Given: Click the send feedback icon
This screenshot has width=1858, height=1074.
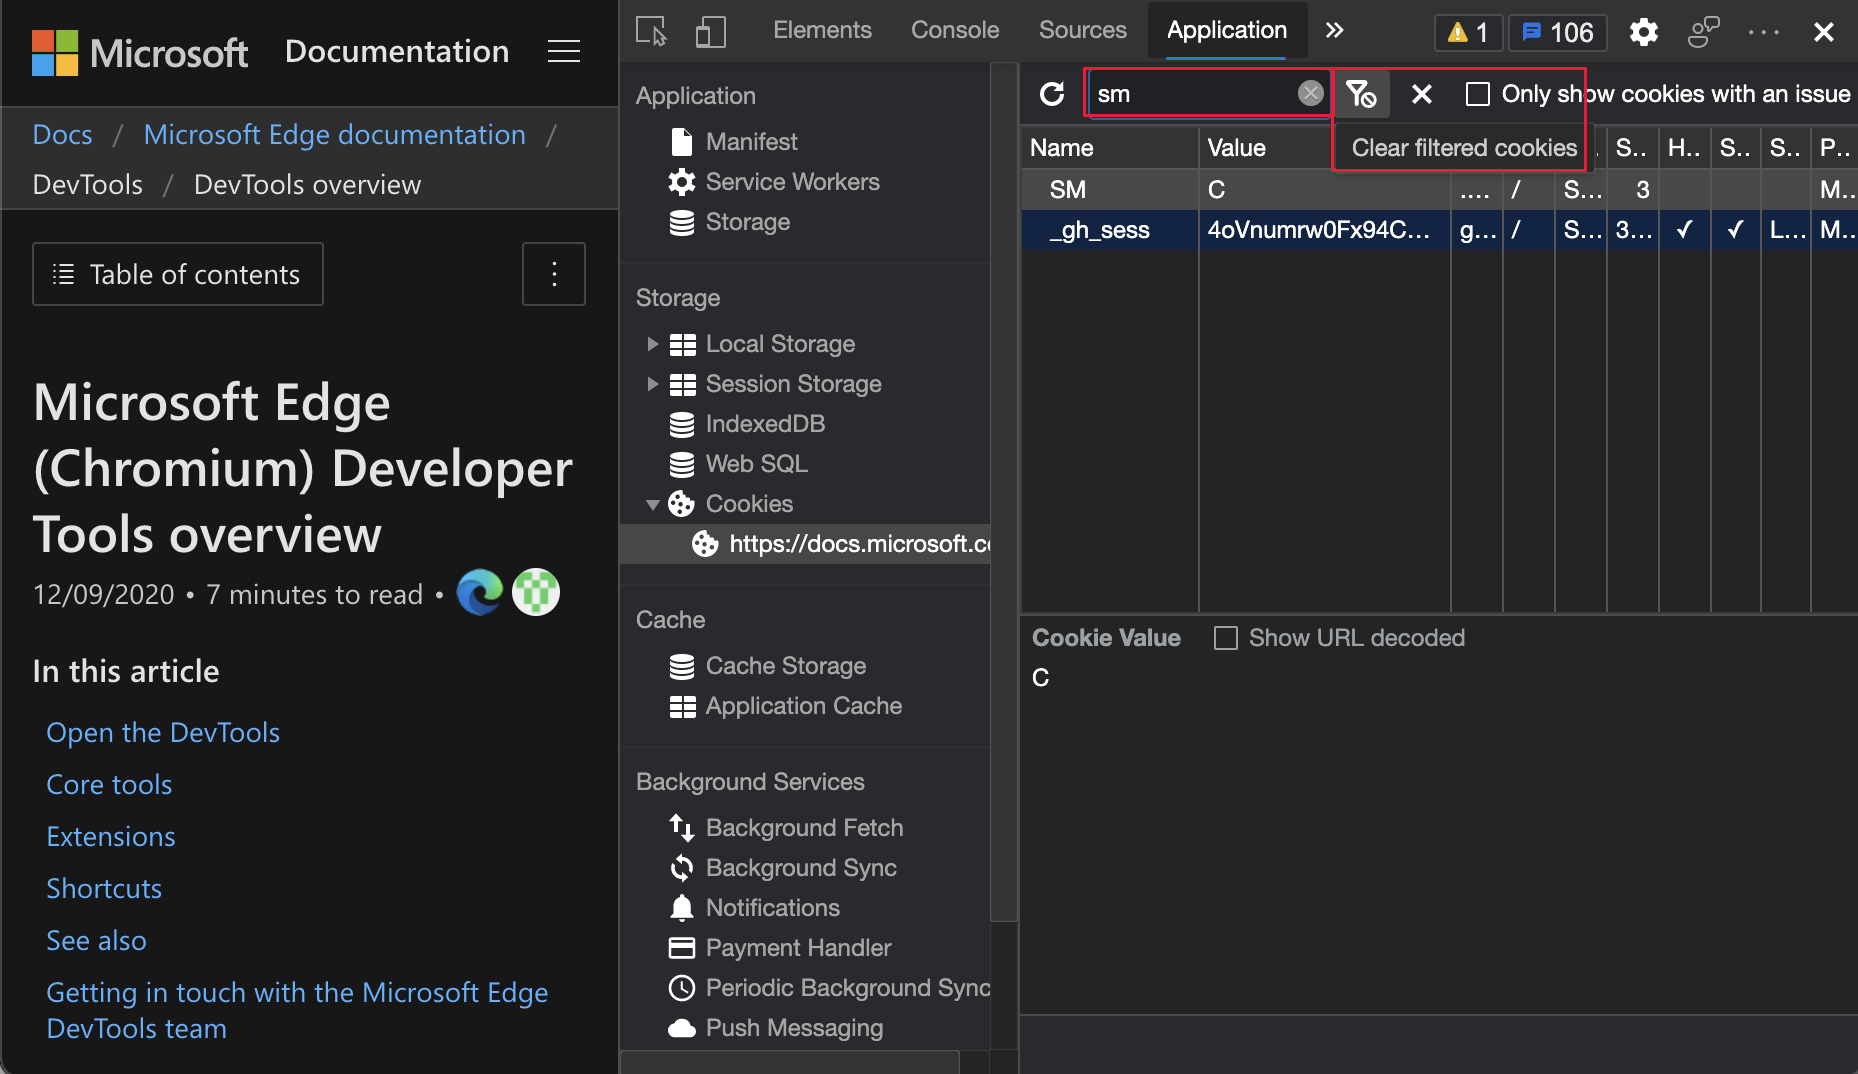Looking at the screenshot, I should 1702,32.
